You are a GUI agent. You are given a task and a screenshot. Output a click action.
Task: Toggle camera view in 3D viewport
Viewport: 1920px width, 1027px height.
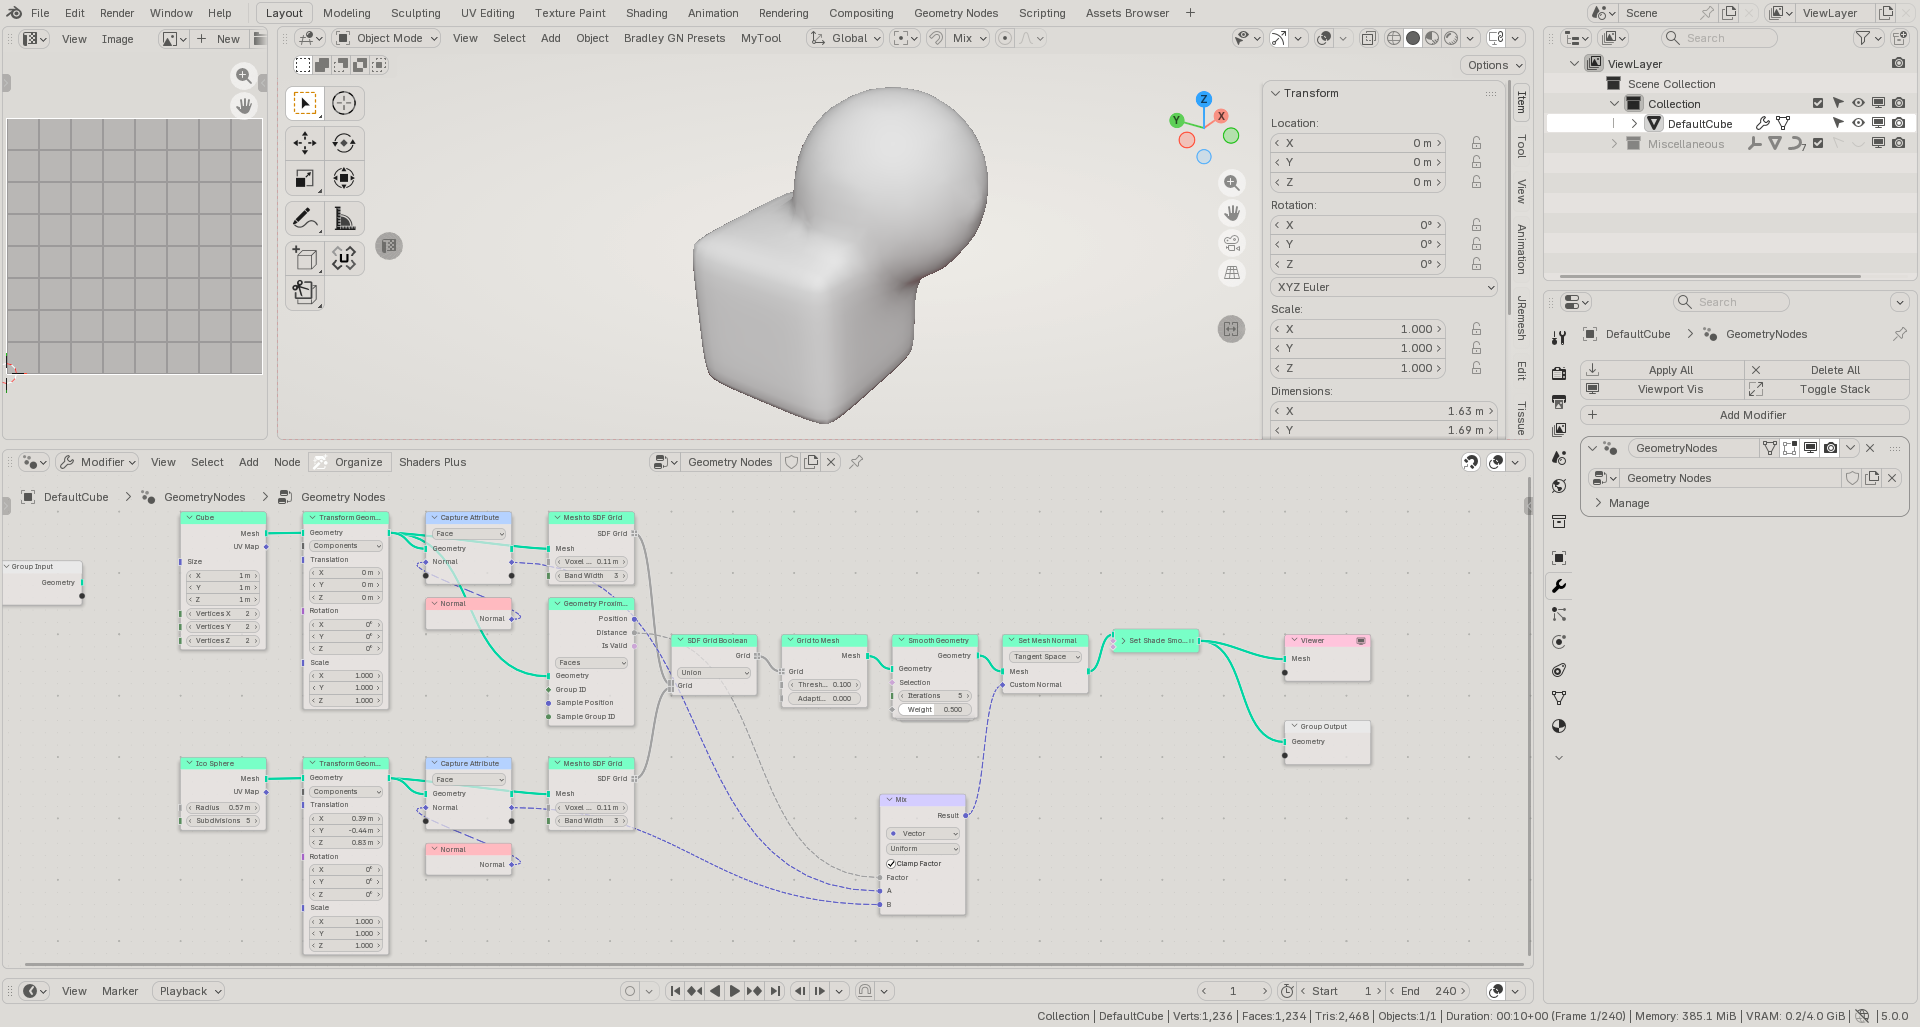click(x=1232, y=243)
